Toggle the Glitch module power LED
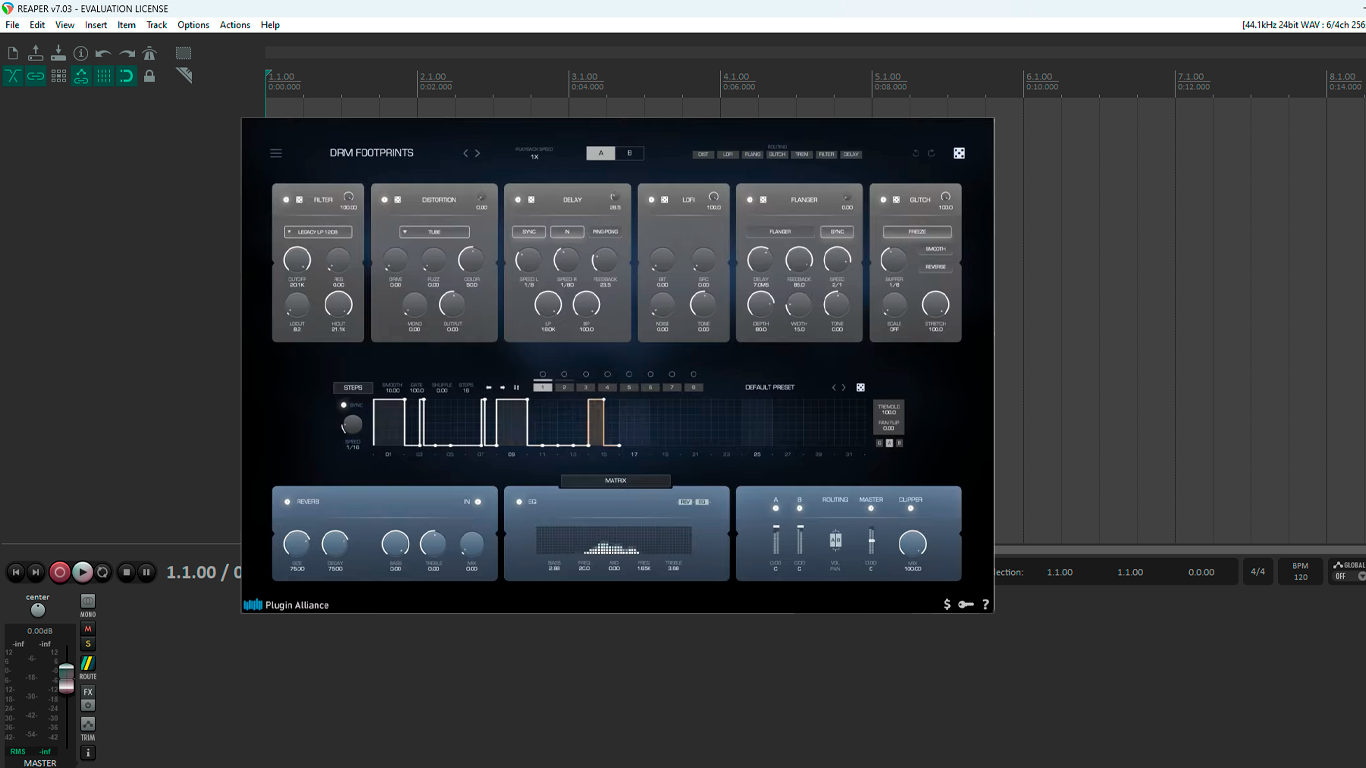This screenshot has height=768, width=1366. point(883,200)
